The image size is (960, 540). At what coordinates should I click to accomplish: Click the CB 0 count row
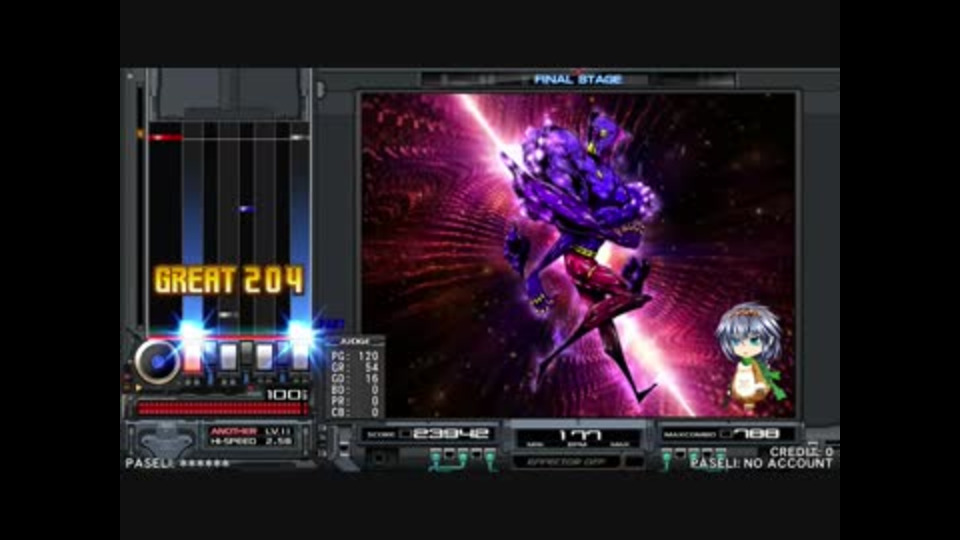pos(355,412)
